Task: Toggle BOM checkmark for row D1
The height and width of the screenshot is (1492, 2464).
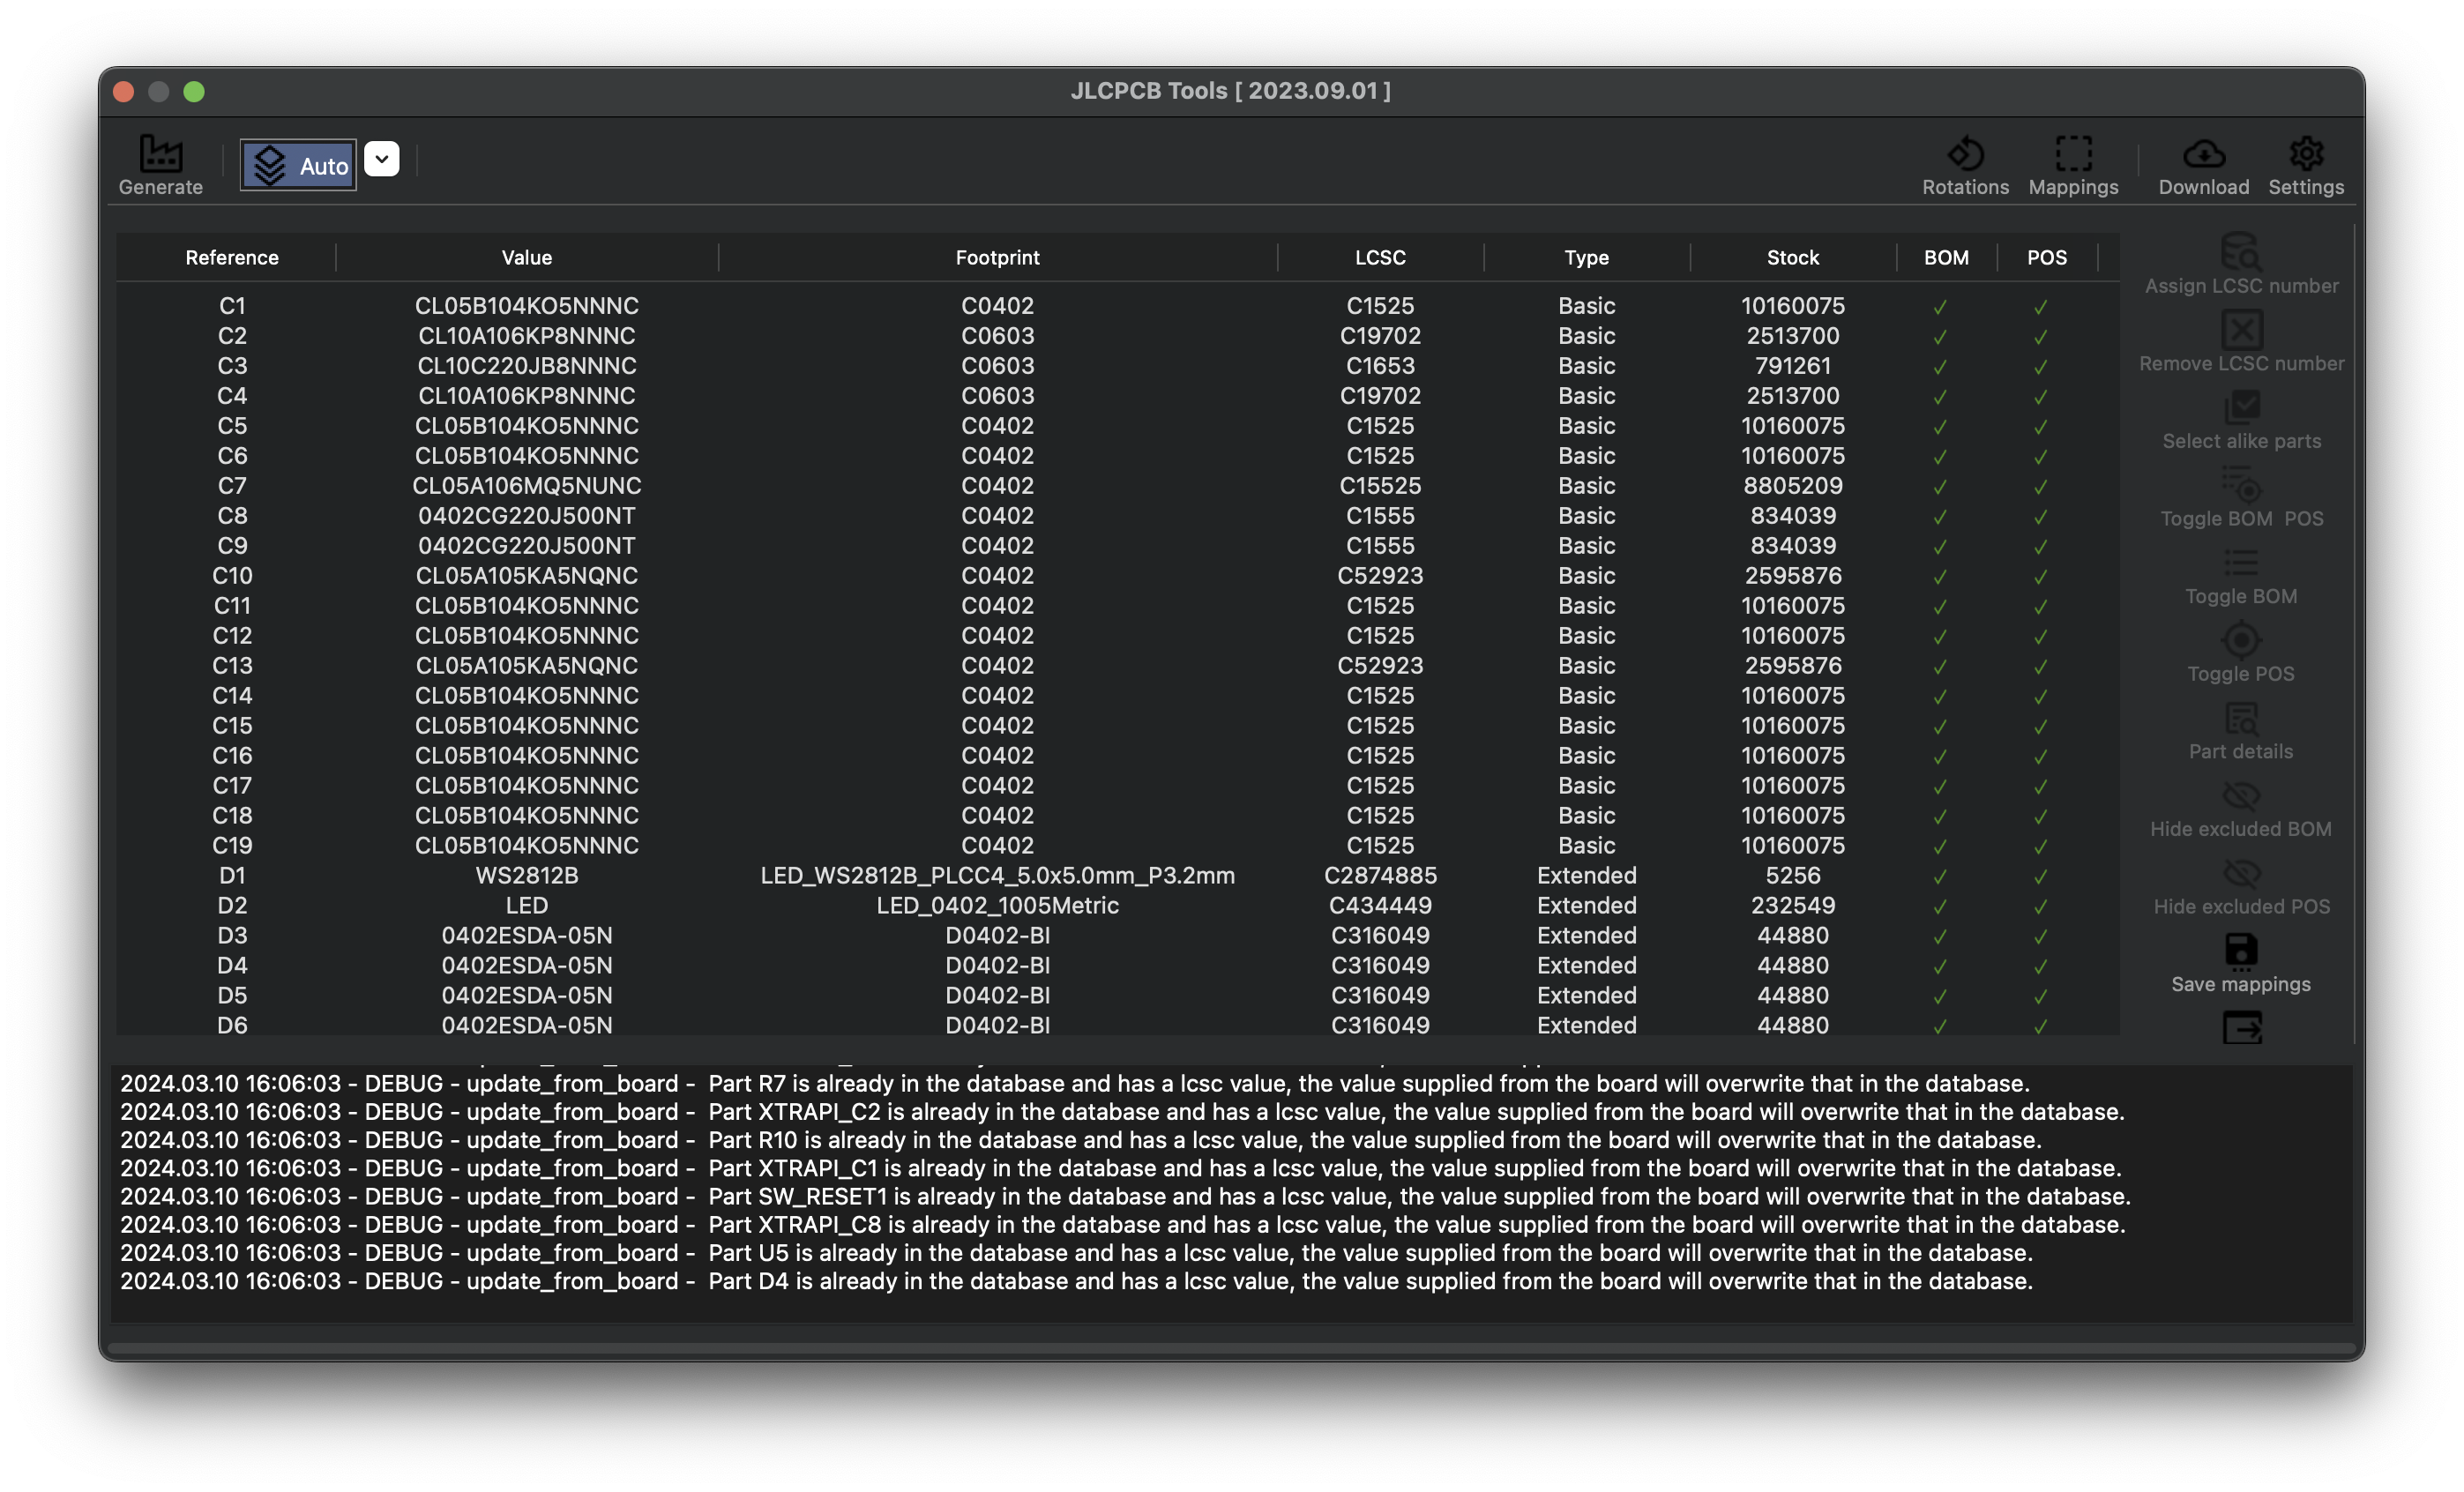Action: click(x=1939, y=877)
